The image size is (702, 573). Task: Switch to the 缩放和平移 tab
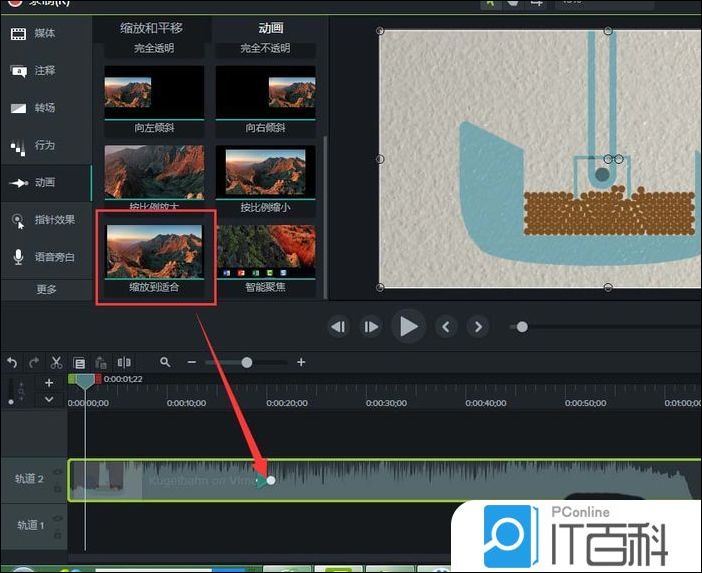[152, 28]
